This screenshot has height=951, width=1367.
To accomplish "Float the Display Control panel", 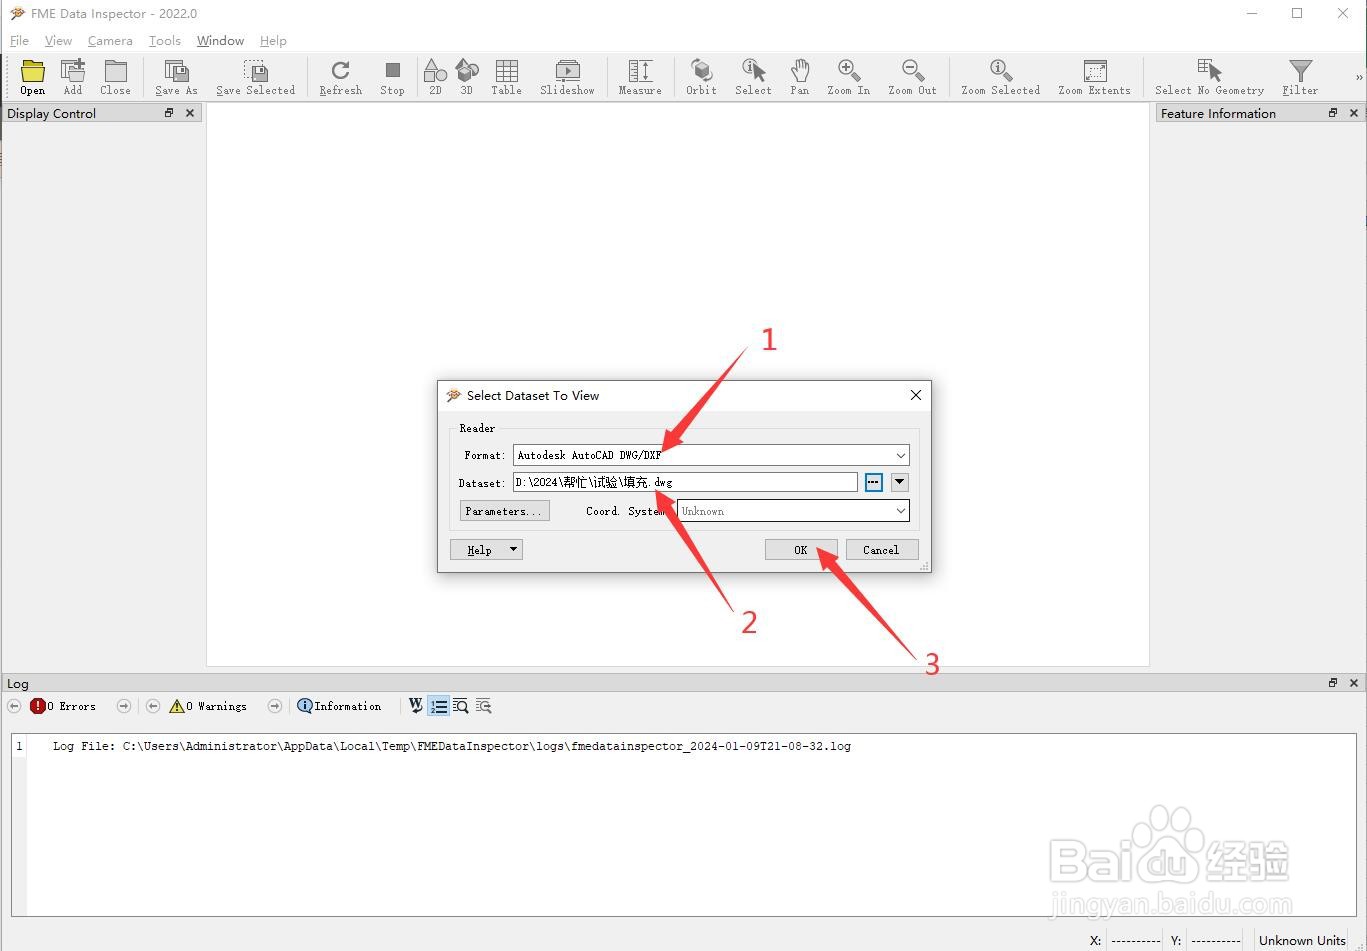I will [x=169, y=113].
